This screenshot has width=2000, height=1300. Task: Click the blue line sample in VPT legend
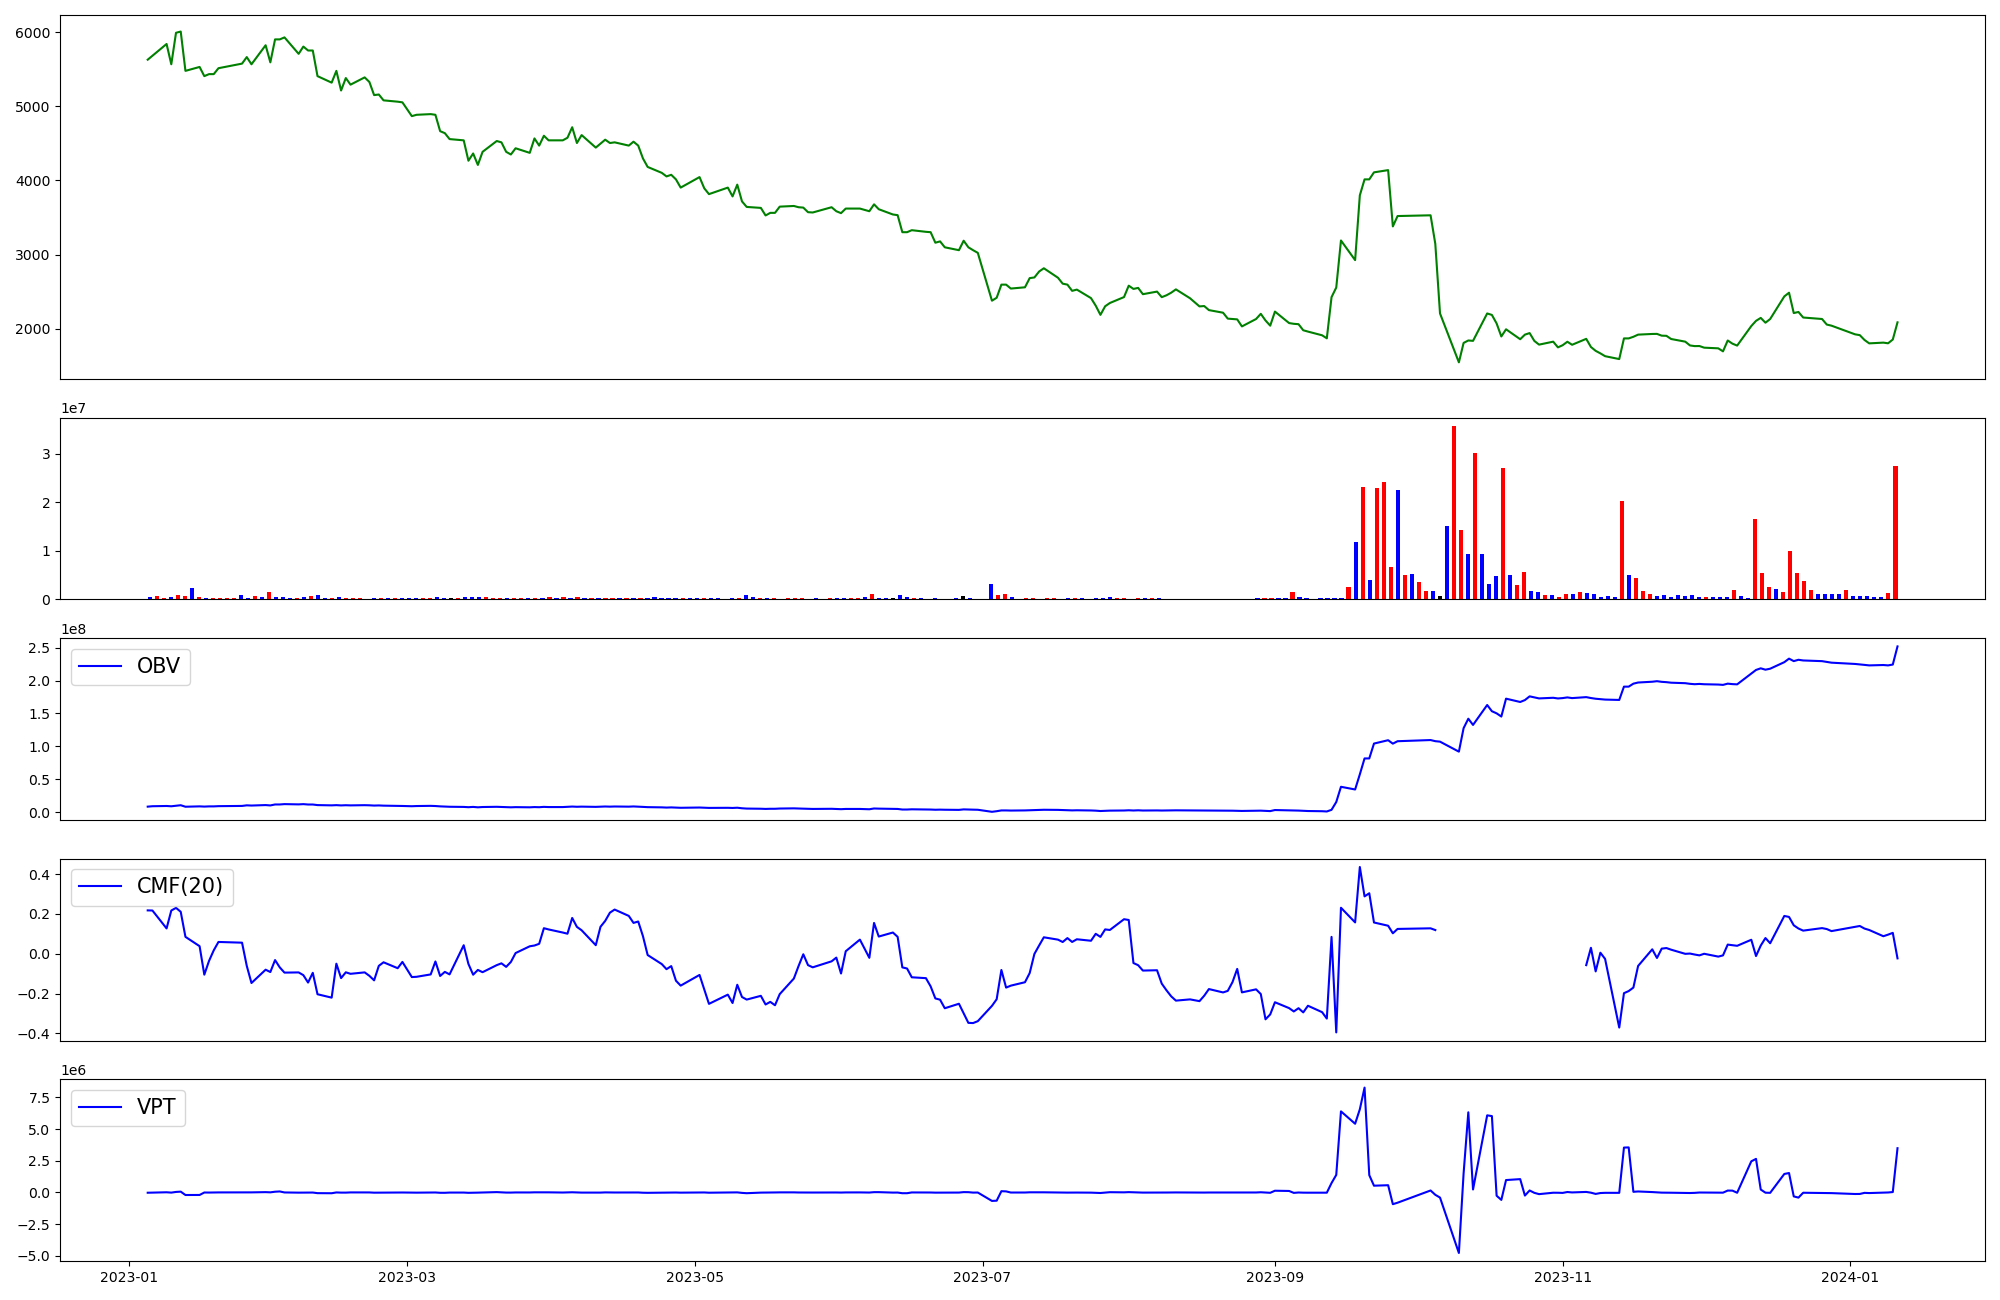(x=100, y=1107)
